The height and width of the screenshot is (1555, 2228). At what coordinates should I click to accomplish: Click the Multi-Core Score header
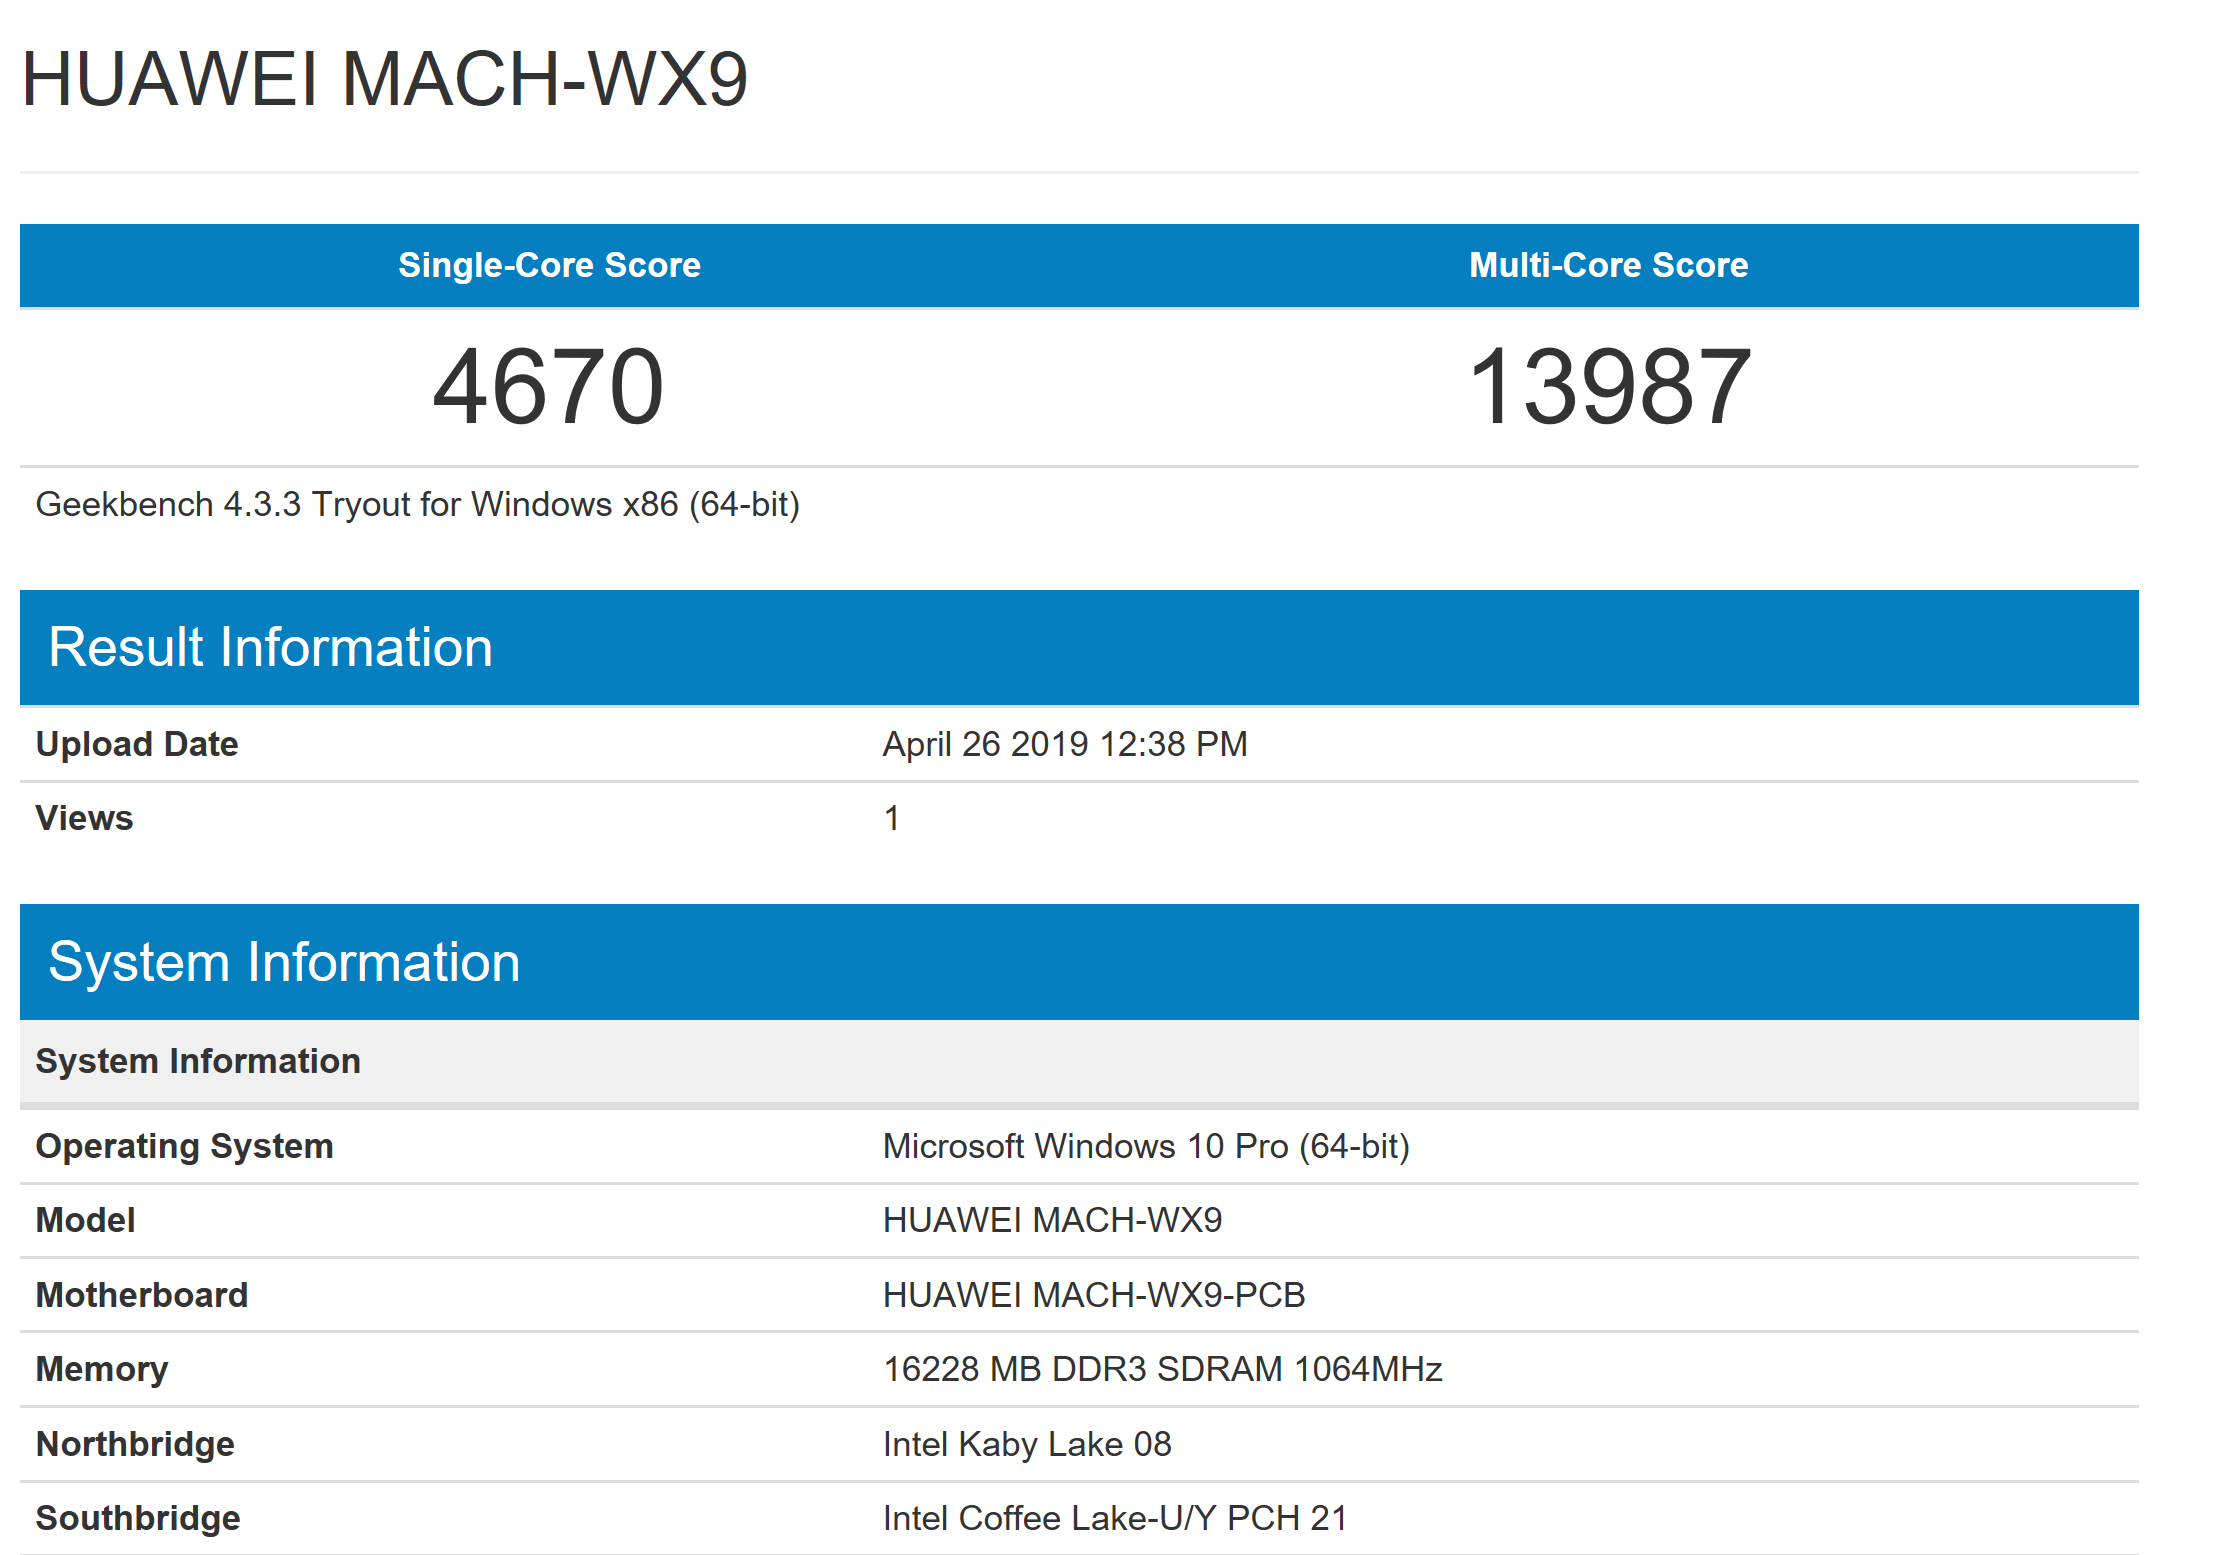tap(1608, 265)
